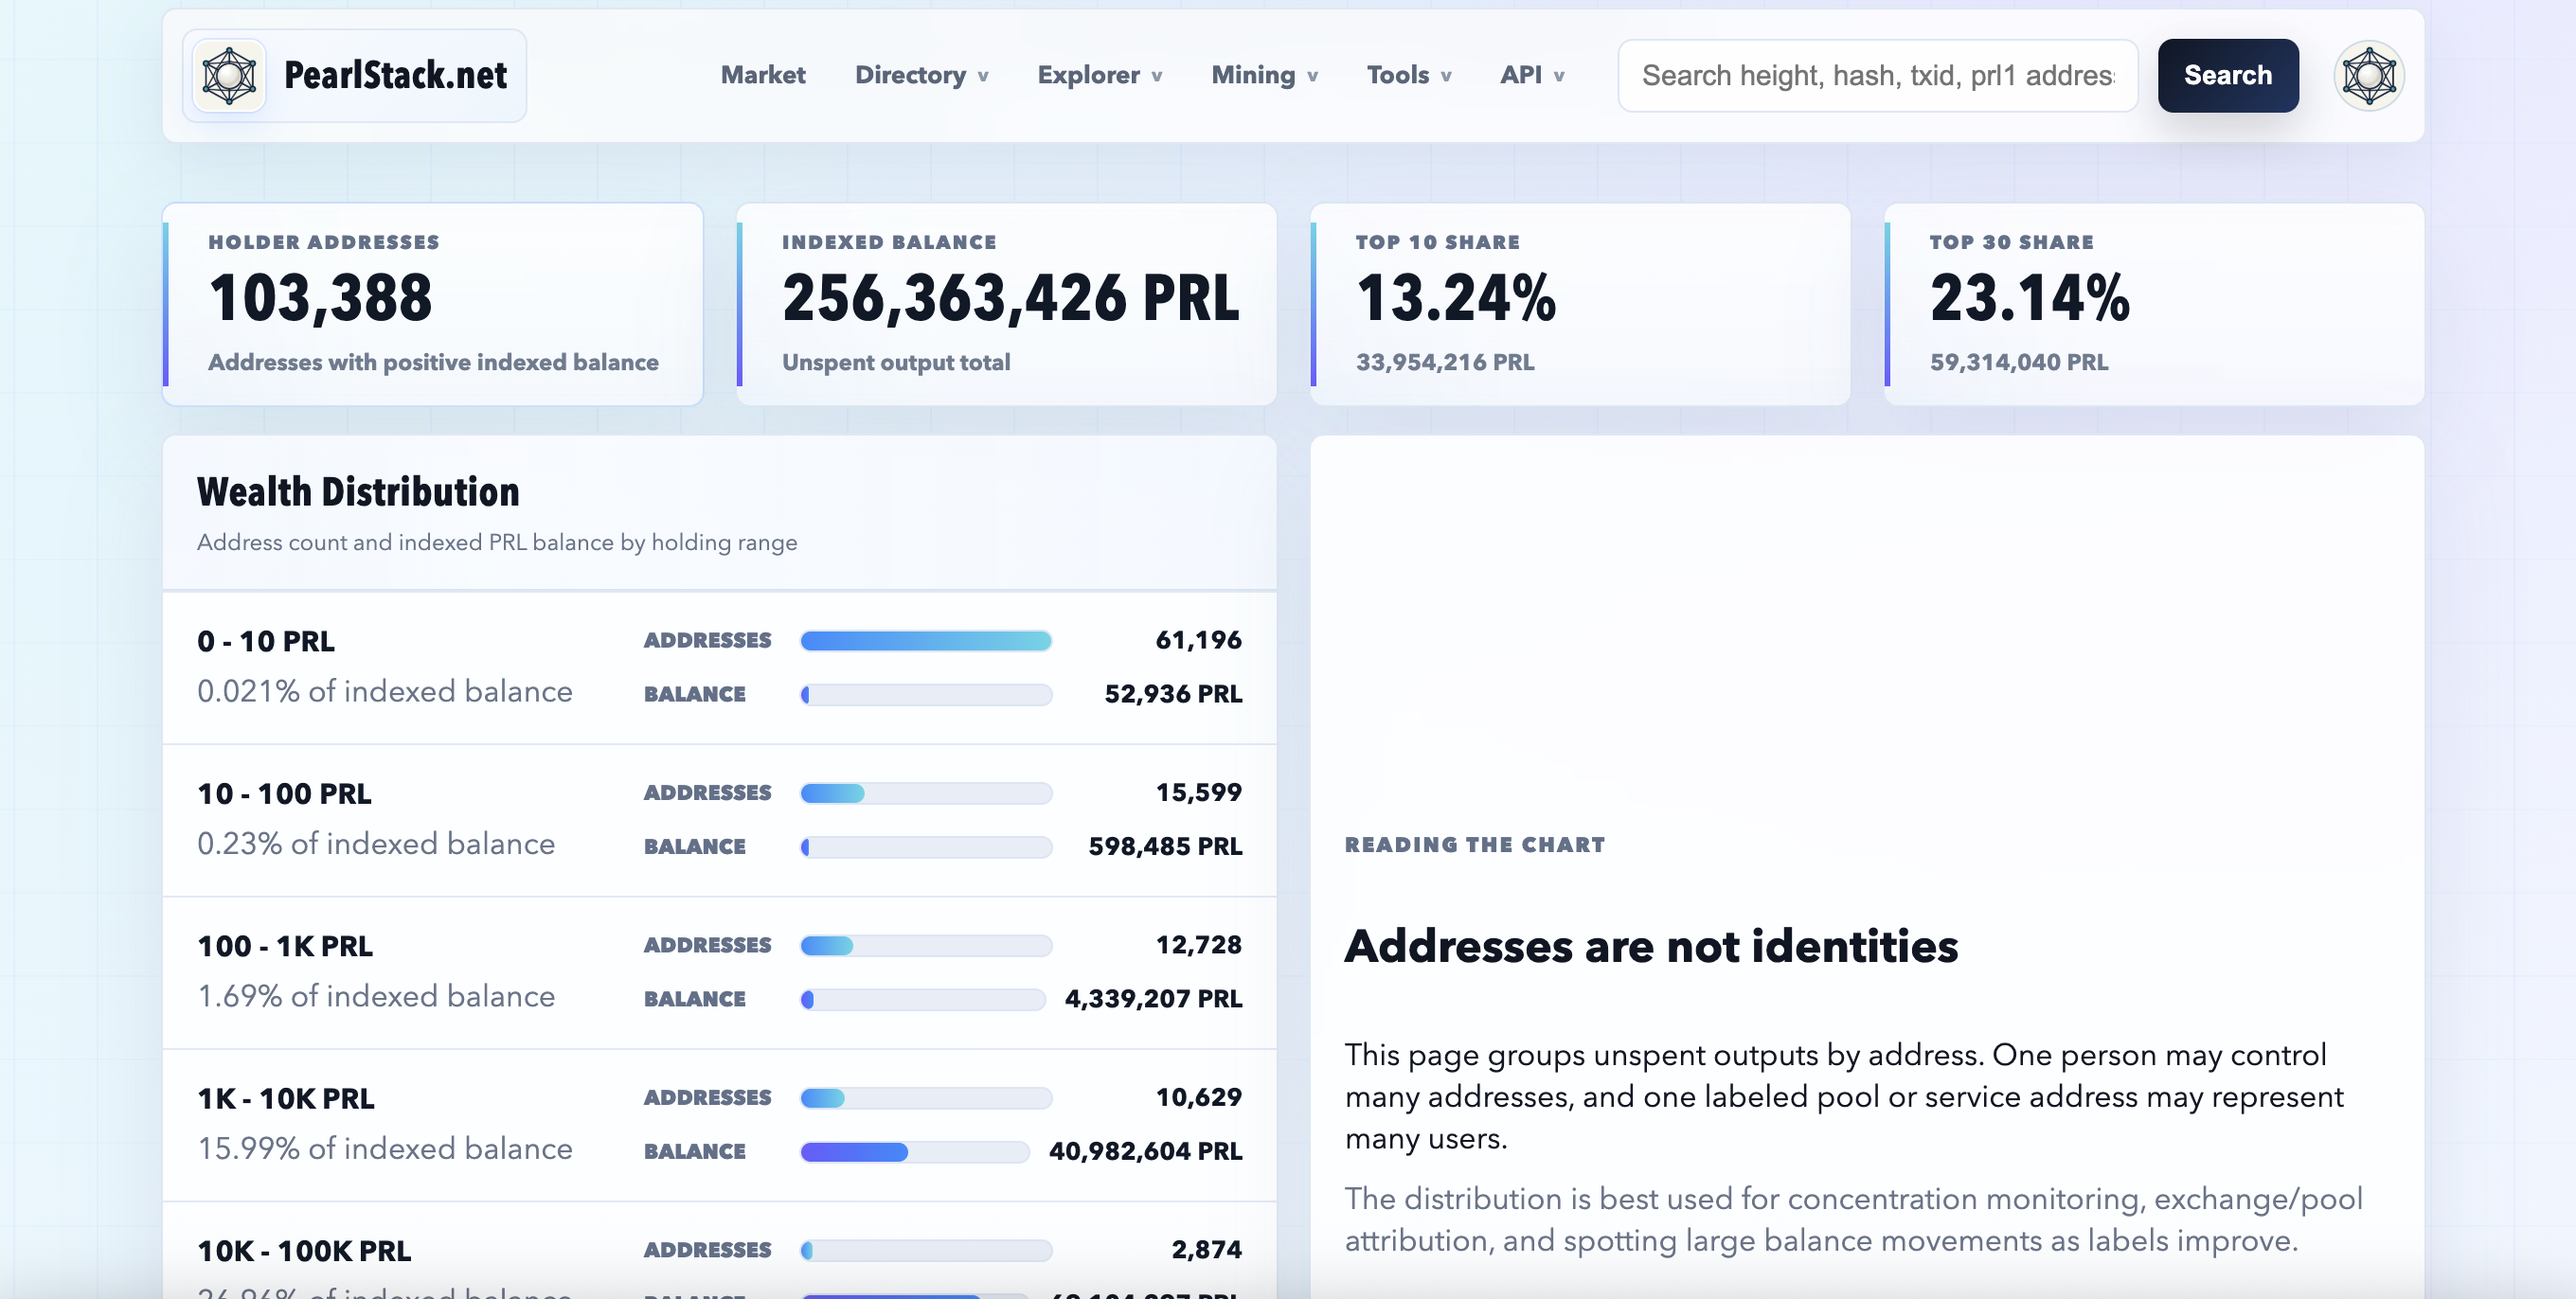Expand the API dropdown
The height and width of the screenshot is (1299, 2576).
pos(1531,75)
